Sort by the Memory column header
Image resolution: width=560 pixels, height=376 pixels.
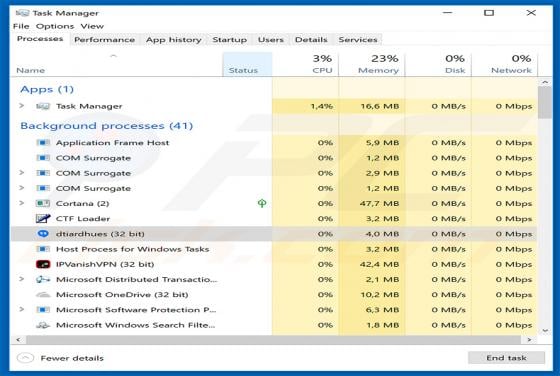[372, 64]
